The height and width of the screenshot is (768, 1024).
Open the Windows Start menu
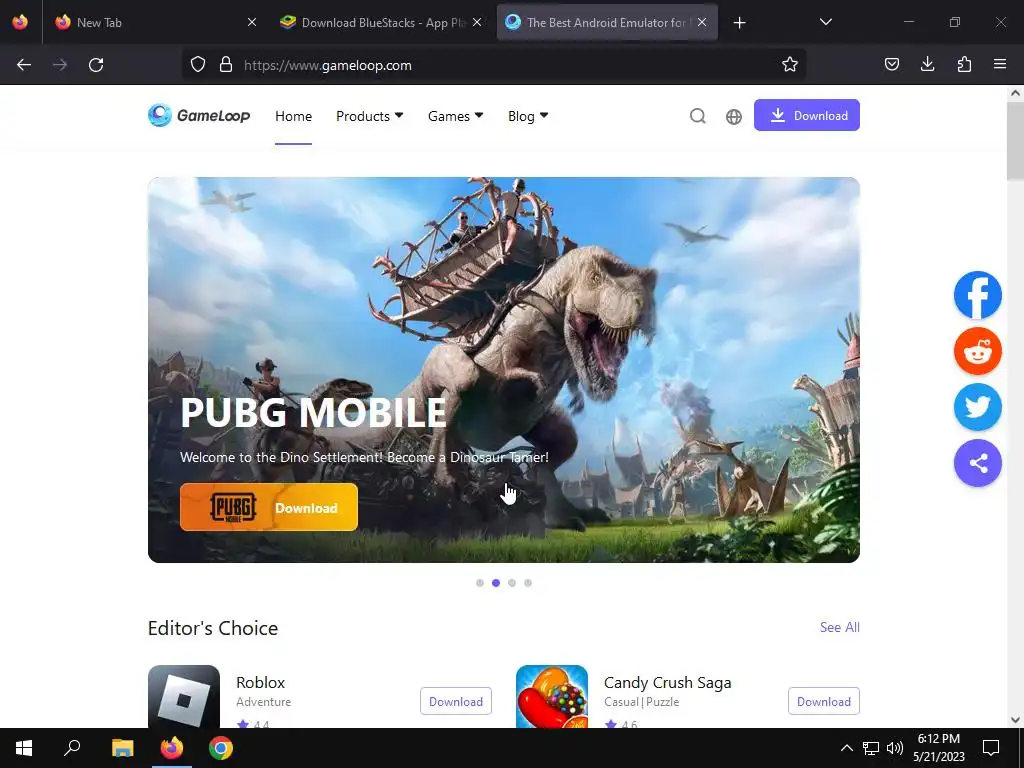[24, 748]
